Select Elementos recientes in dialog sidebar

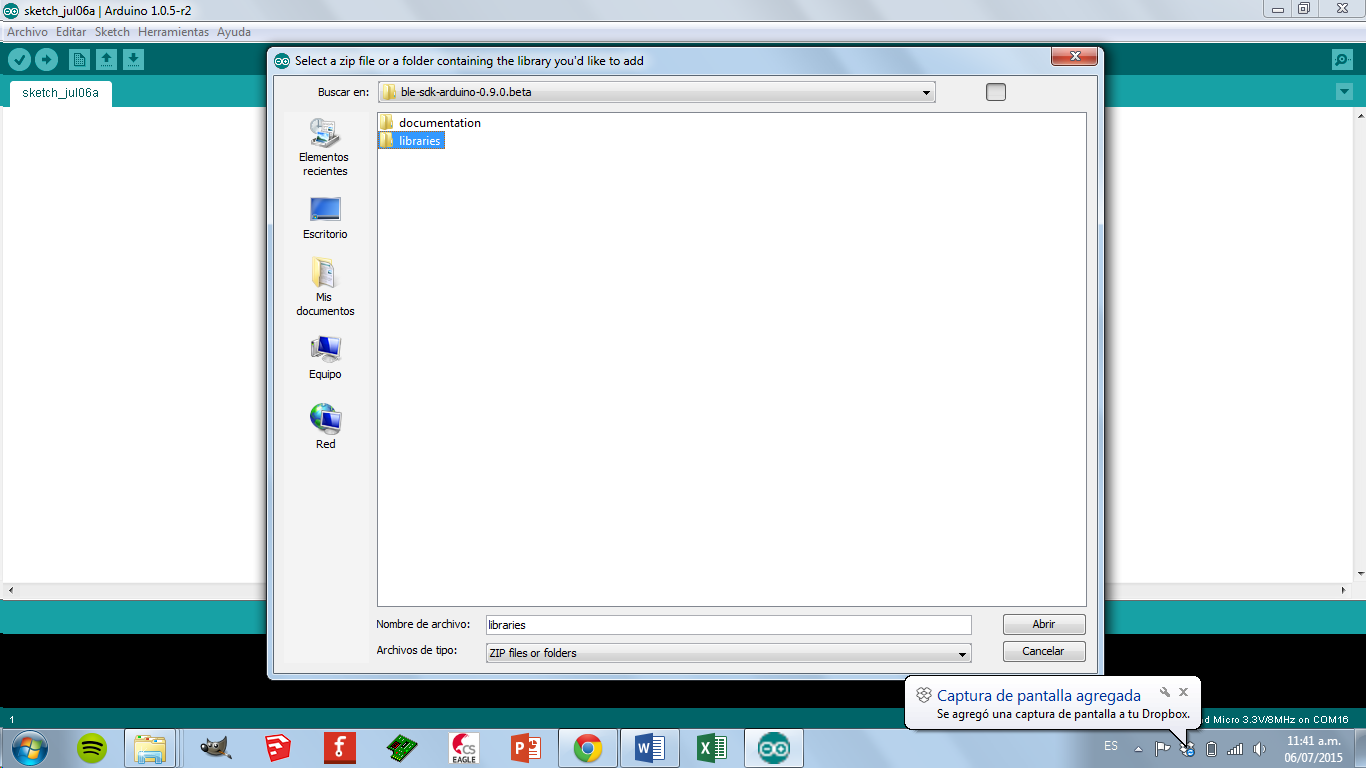coord(325,147)
